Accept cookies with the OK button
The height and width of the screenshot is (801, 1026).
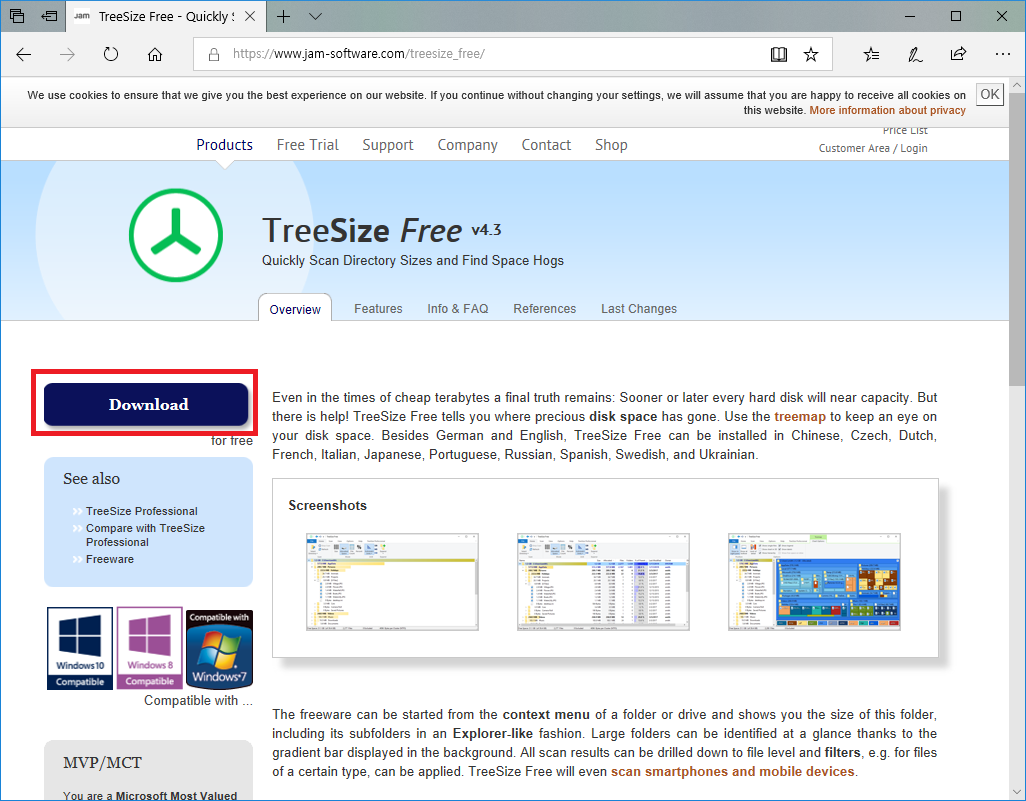(x=989, y=94)
